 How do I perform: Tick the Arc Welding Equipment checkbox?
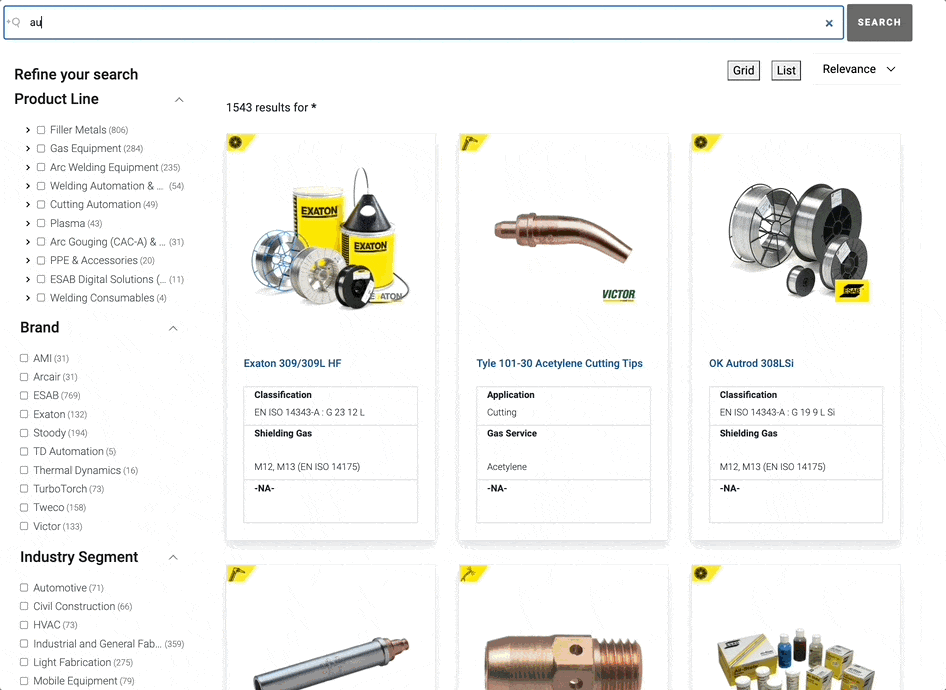pyautogui.click(x=41, y=168)
